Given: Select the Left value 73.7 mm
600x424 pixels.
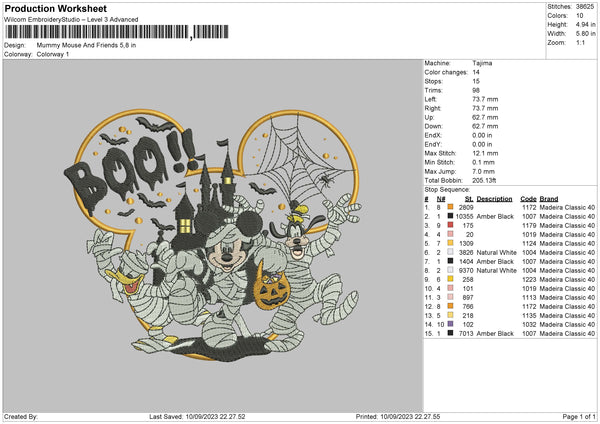Looking at the screenshot, I should 485,99.
